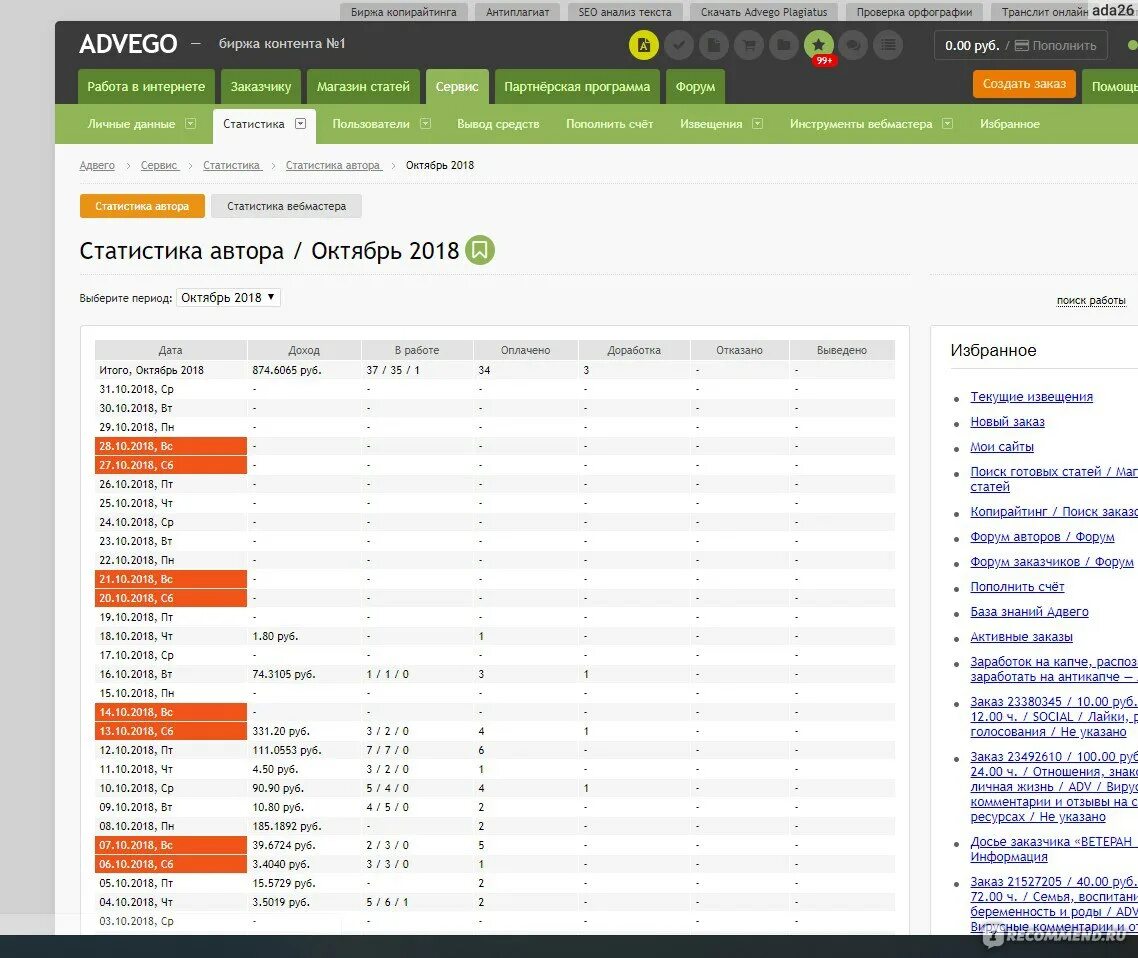Click the Сервис breadcrumb link
Screen dimensions: 1138x958
159,165
